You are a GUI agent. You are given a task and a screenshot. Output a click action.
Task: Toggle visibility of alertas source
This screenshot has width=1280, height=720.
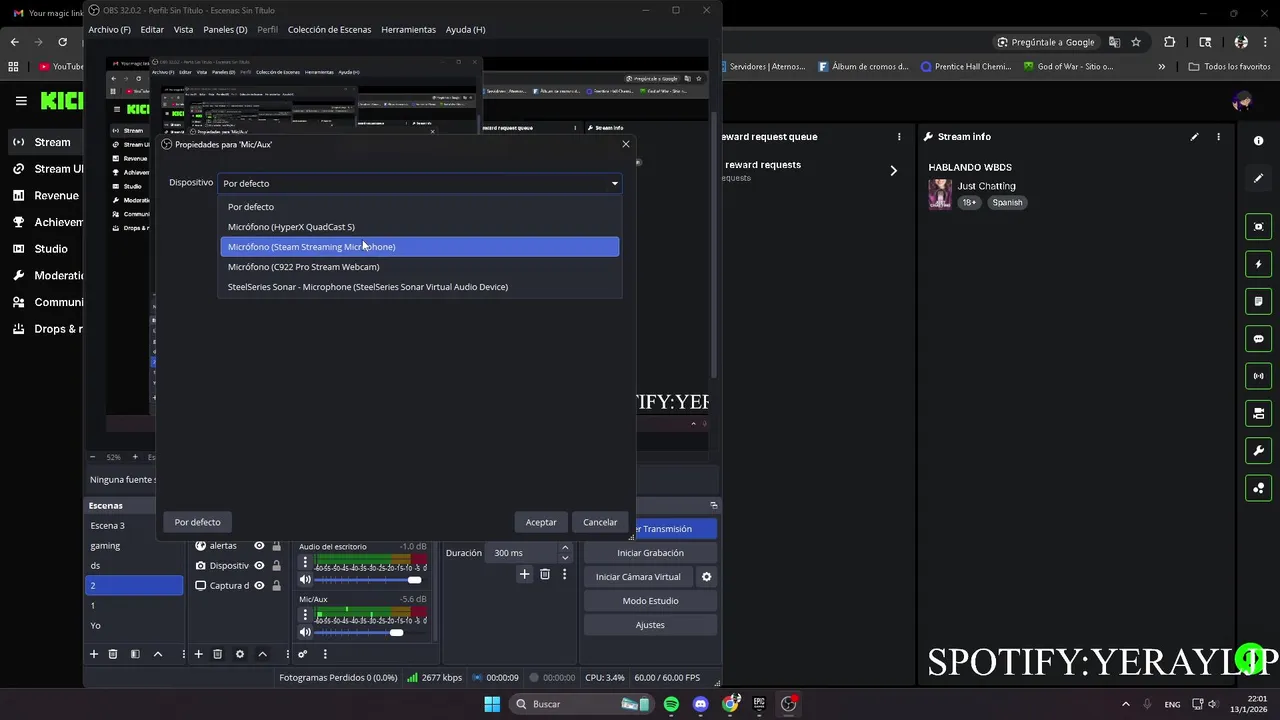[x=259, y=546]
